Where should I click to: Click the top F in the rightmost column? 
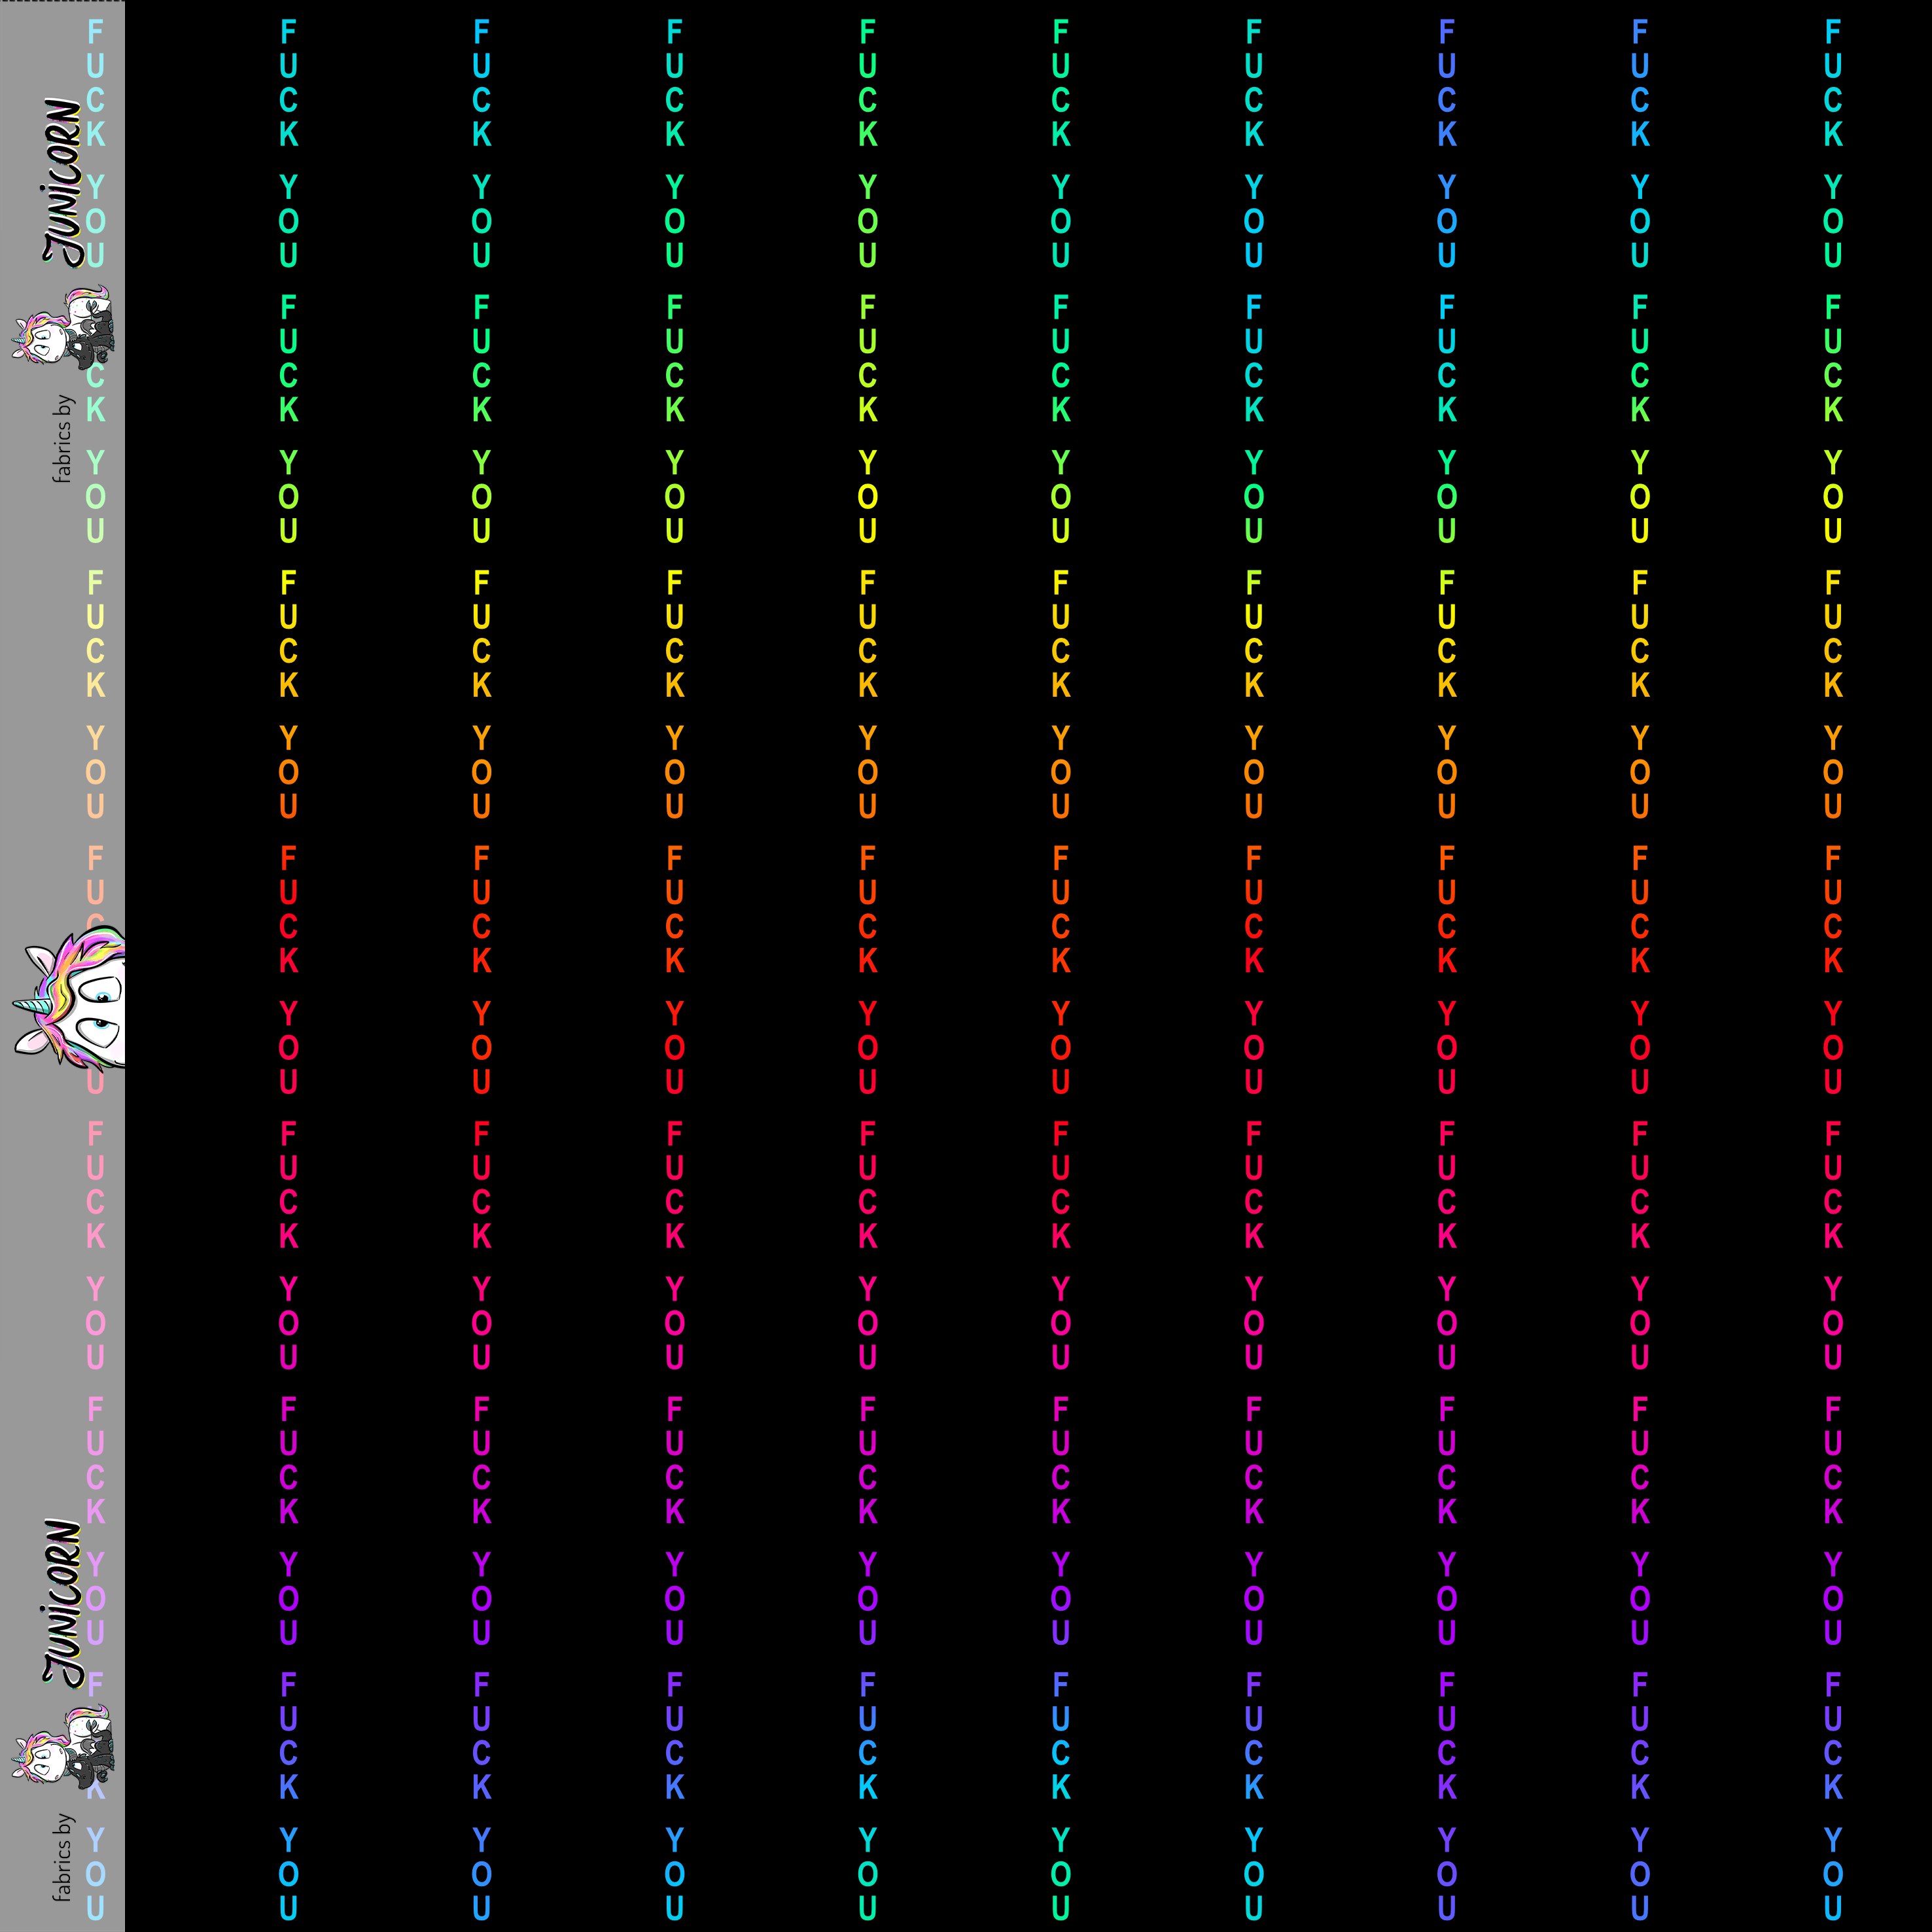pos(1832,32)
